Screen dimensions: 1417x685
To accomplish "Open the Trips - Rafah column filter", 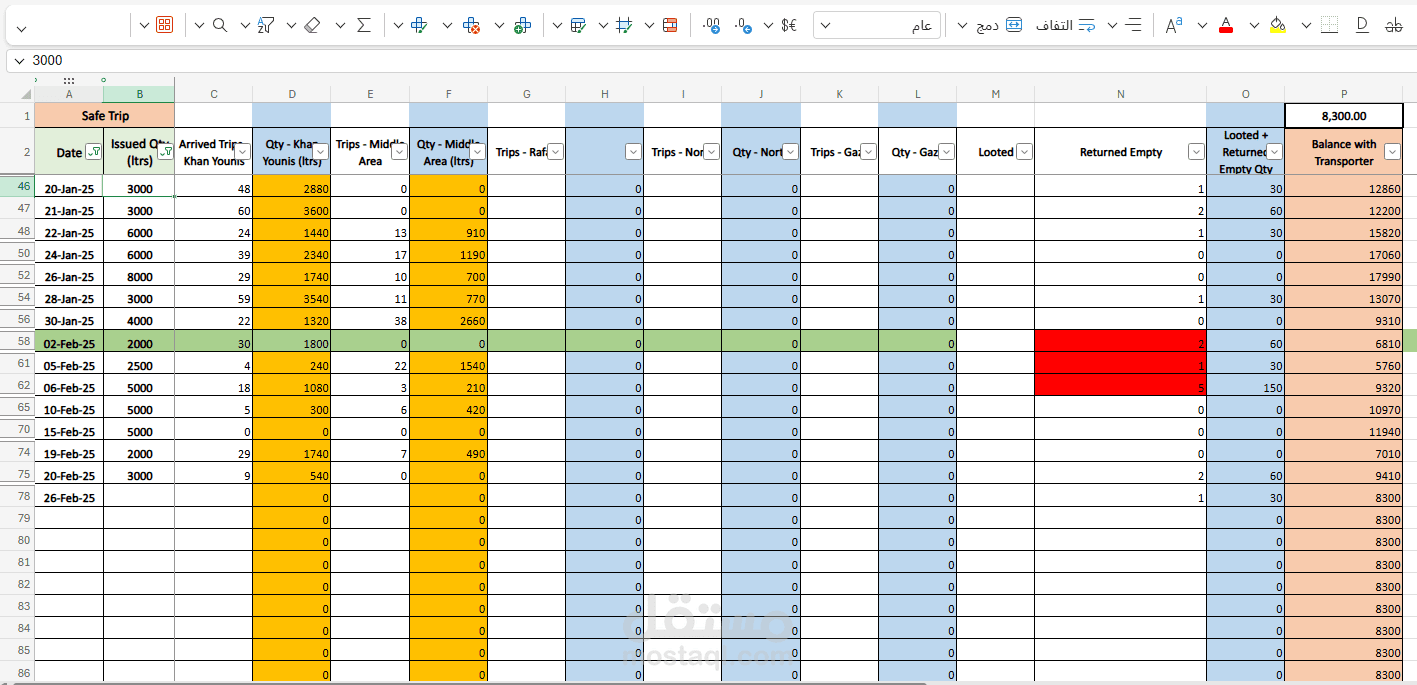I will 555,152.
